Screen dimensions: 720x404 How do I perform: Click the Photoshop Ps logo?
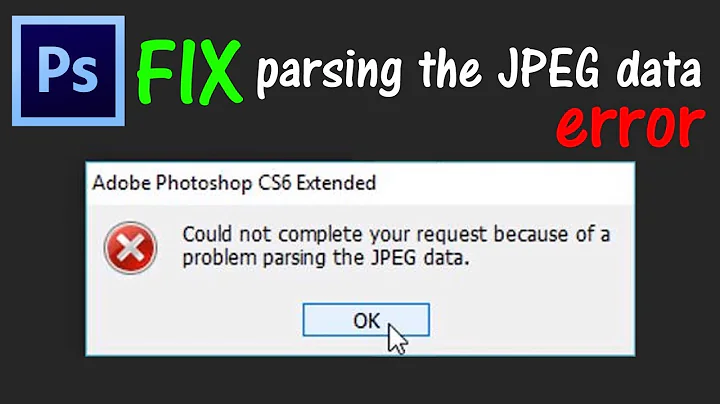pos(68,71)
